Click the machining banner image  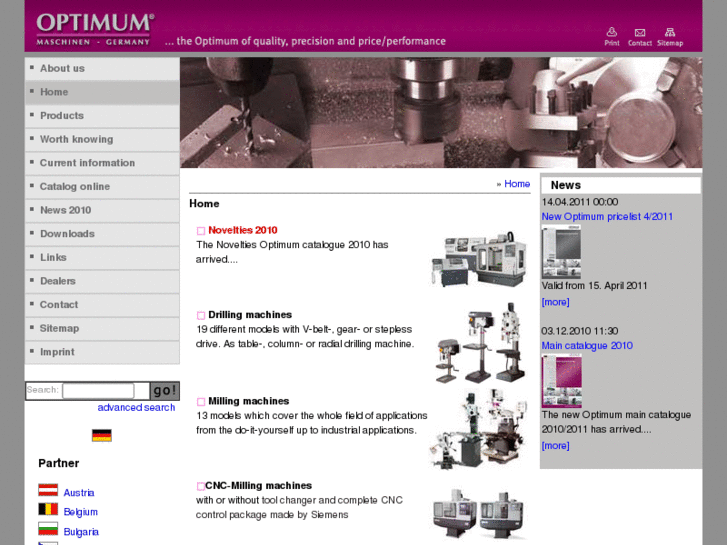(441, 112)
